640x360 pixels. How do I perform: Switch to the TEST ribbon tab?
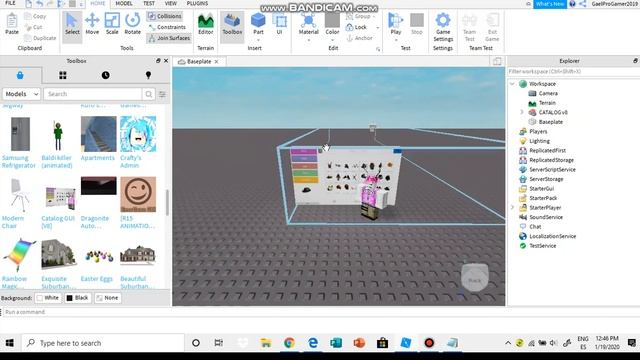[x=149, y=3]
